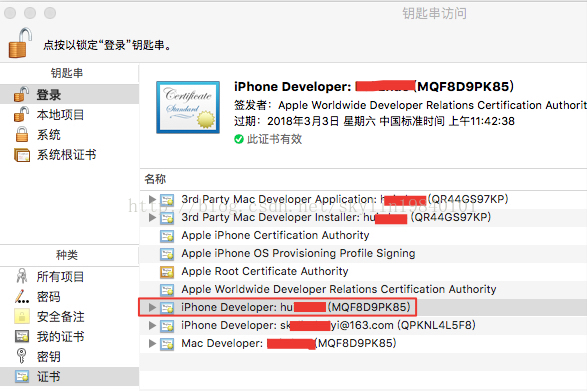Select '3rd Party Mac Developer Application' row text

coord(344,199)
